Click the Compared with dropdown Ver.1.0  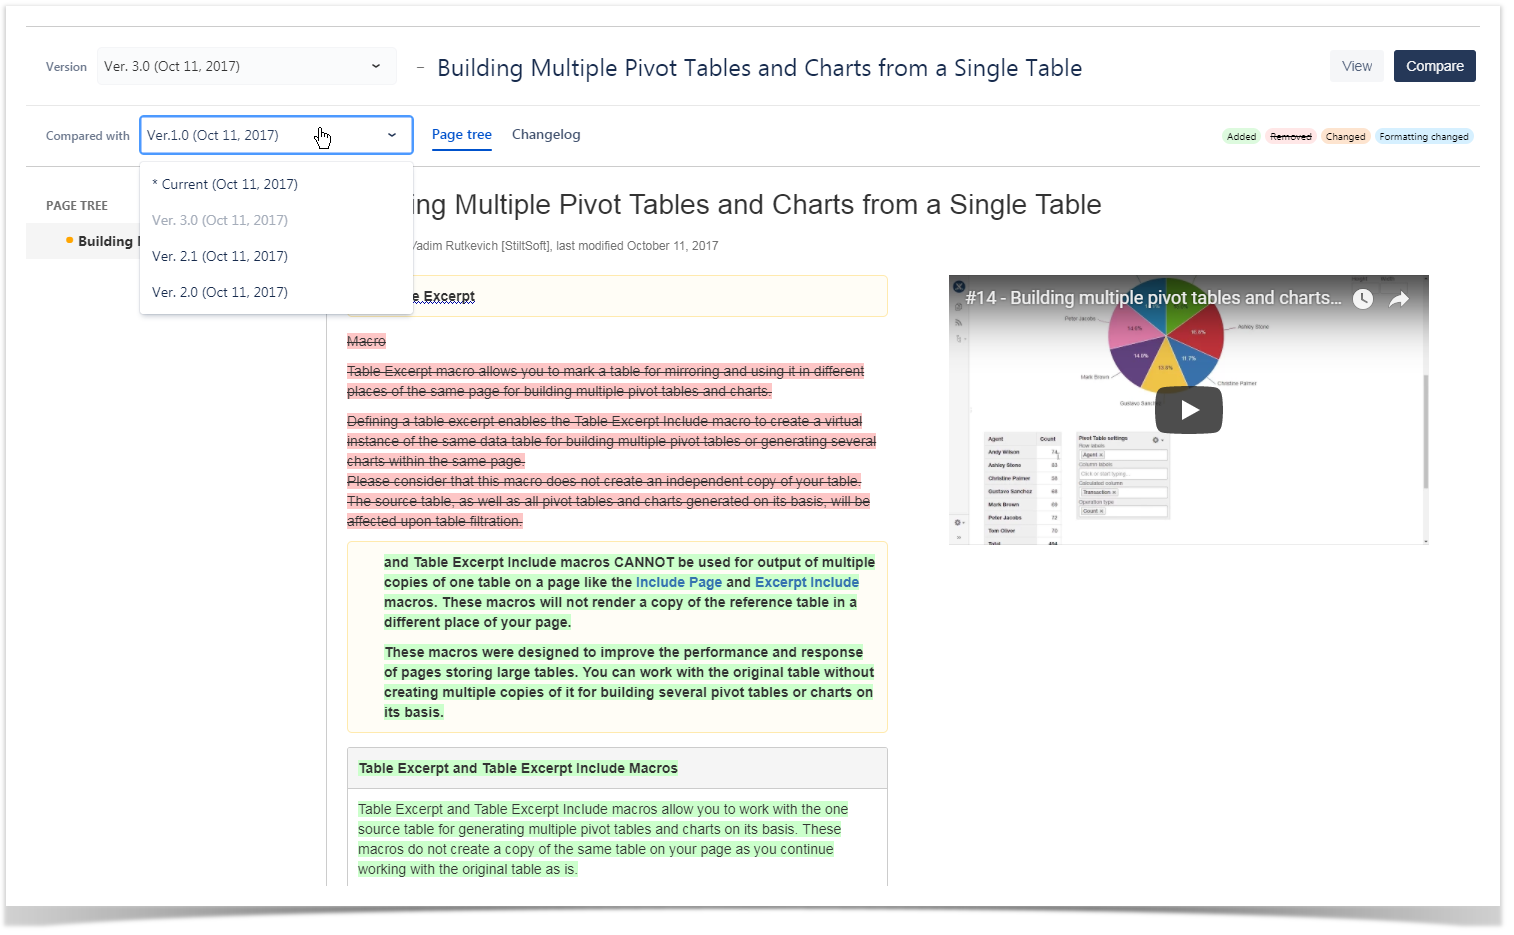click(x=276, y=135)
